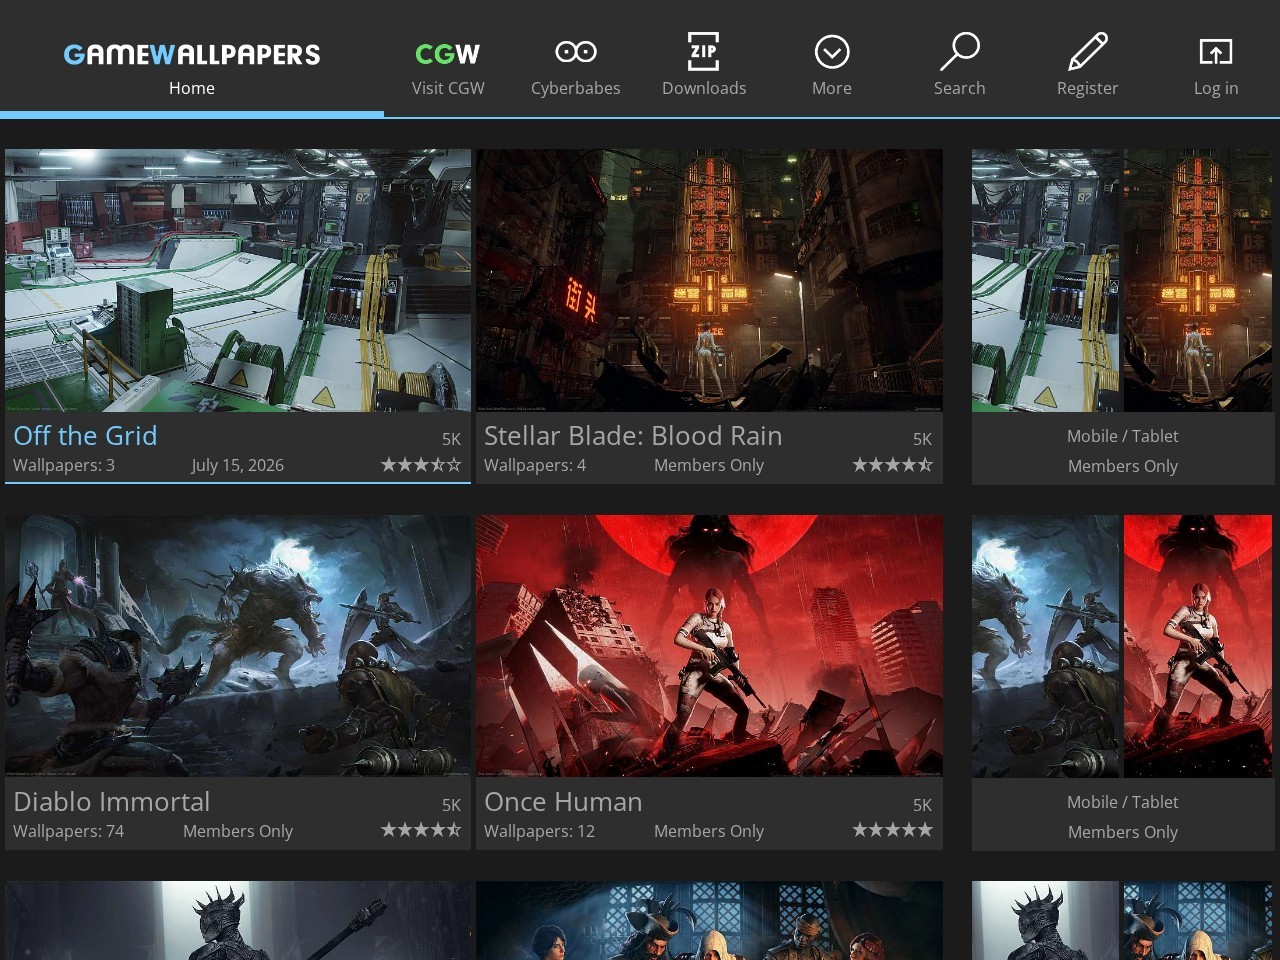This screenshot has height=960, width=1280.
Task: Open Search via the magnifier icon
Action: [960, 51]
